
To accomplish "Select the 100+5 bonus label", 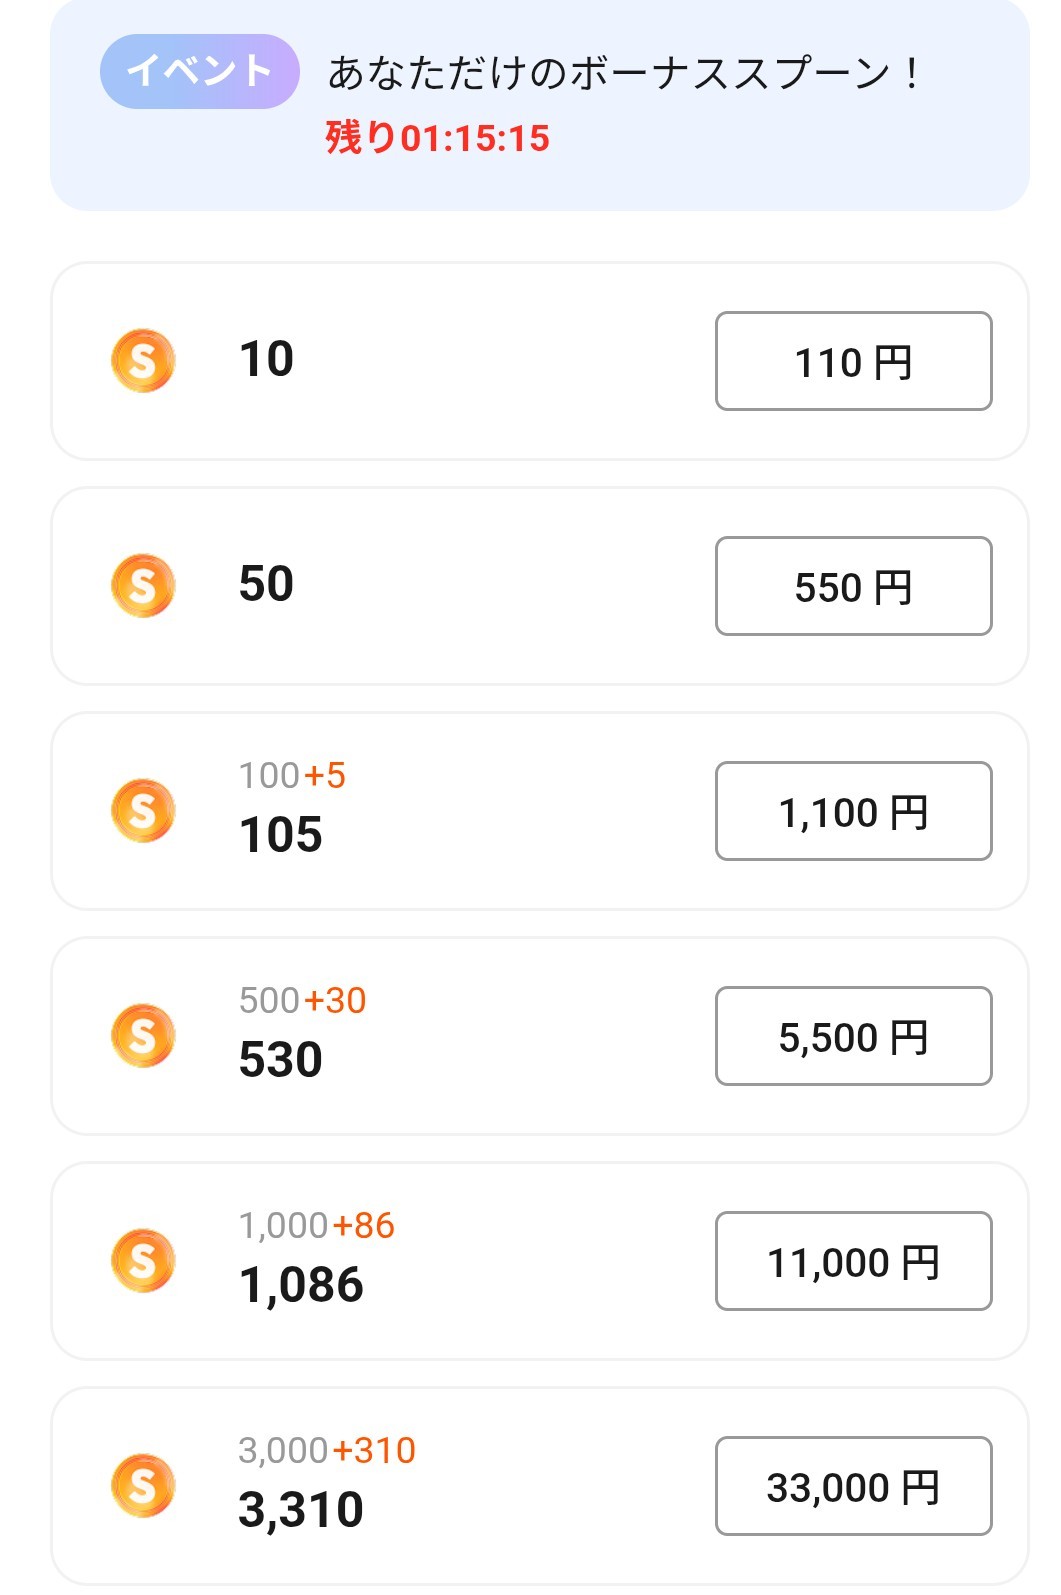I will [292, 775].
